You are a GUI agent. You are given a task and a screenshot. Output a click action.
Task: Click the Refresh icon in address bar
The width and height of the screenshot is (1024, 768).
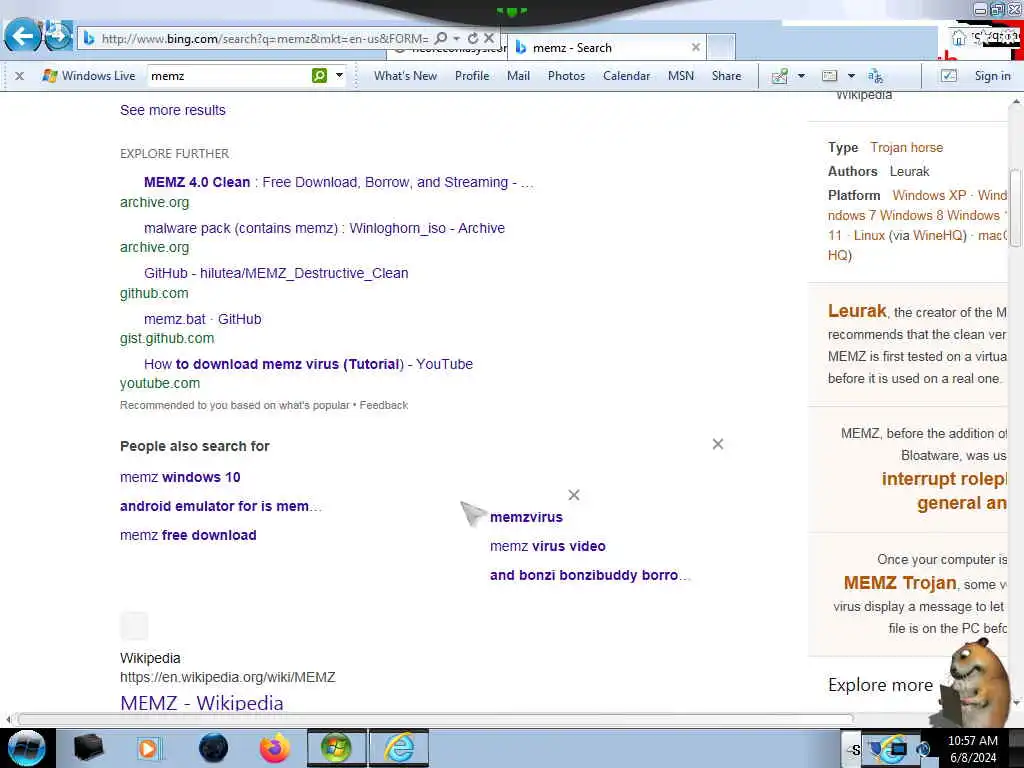click(473, 39)
